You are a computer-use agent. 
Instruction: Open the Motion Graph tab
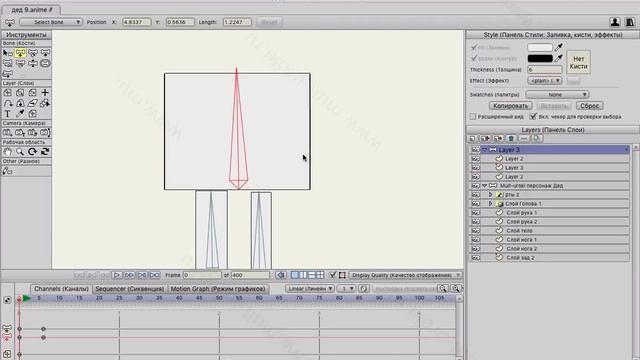click(218, 289)
